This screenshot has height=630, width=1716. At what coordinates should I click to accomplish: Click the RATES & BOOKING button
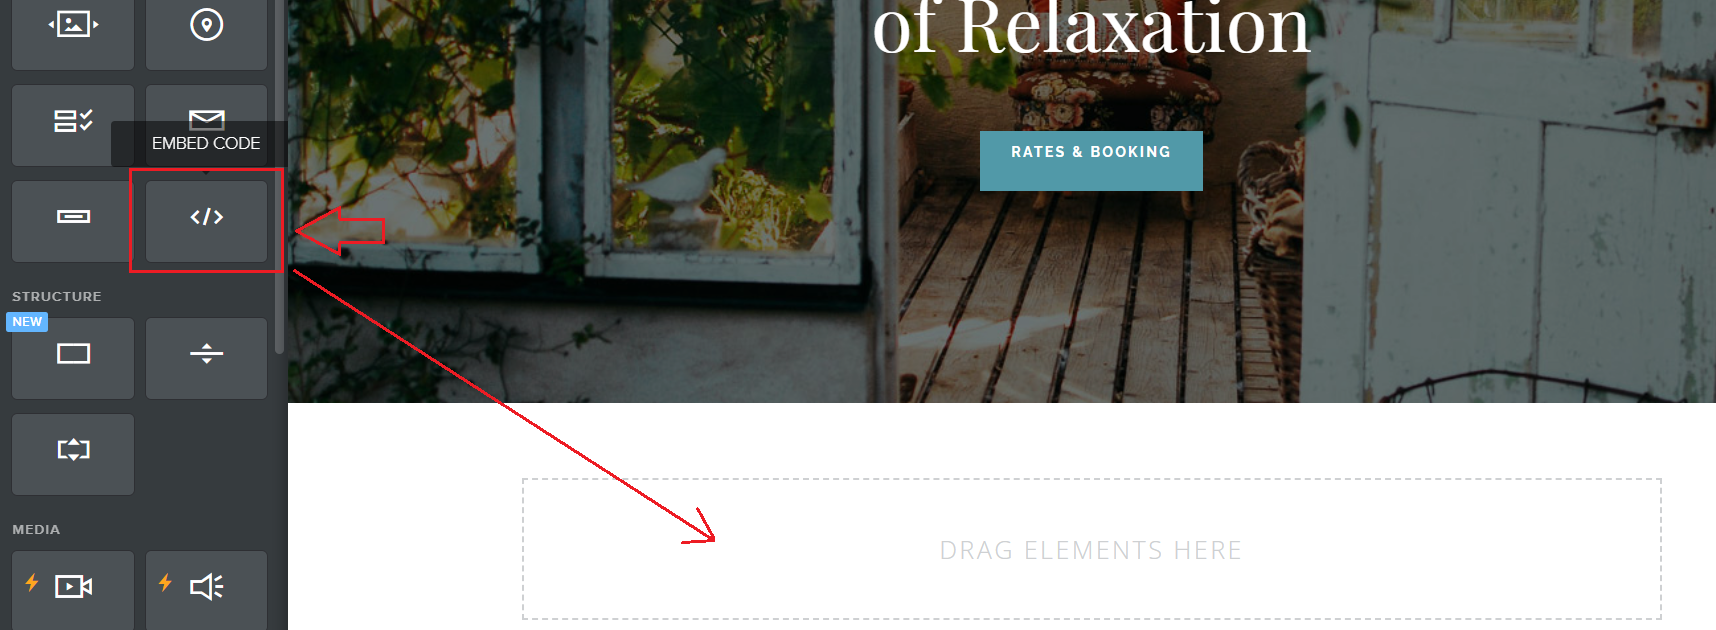click(x=1091, y=160)
